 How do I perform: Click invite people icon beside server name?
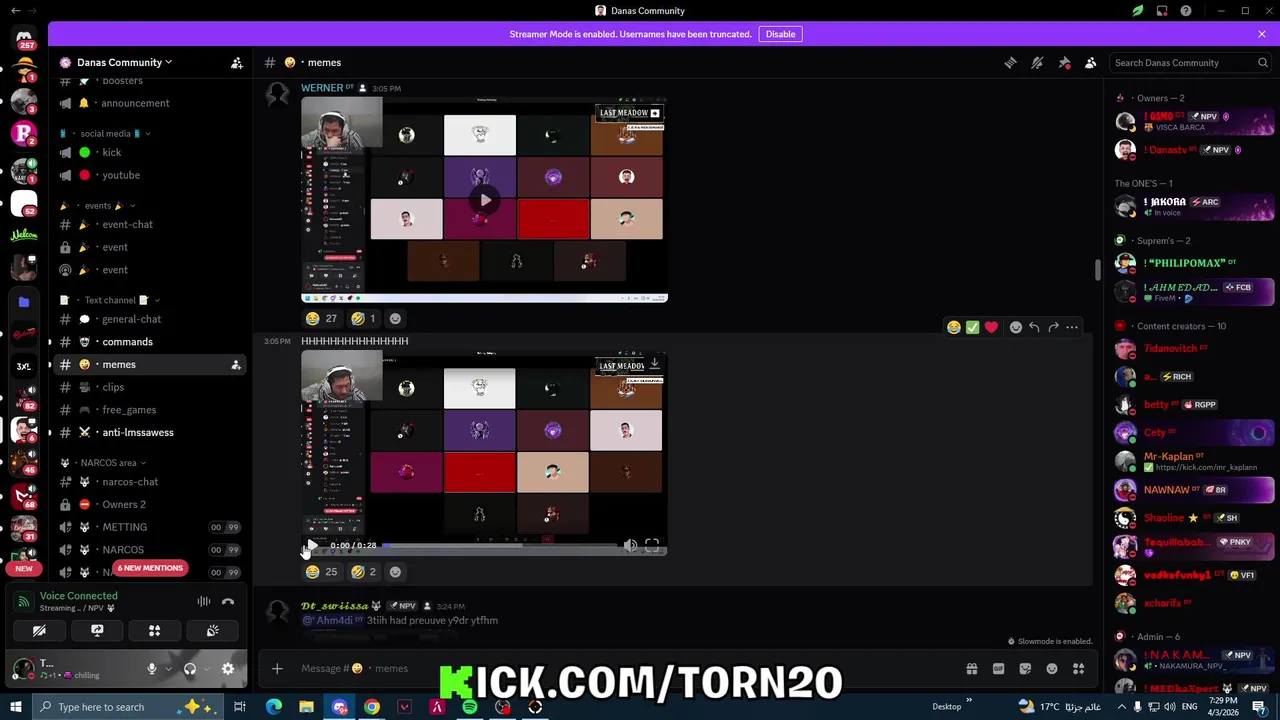[237, 62]
